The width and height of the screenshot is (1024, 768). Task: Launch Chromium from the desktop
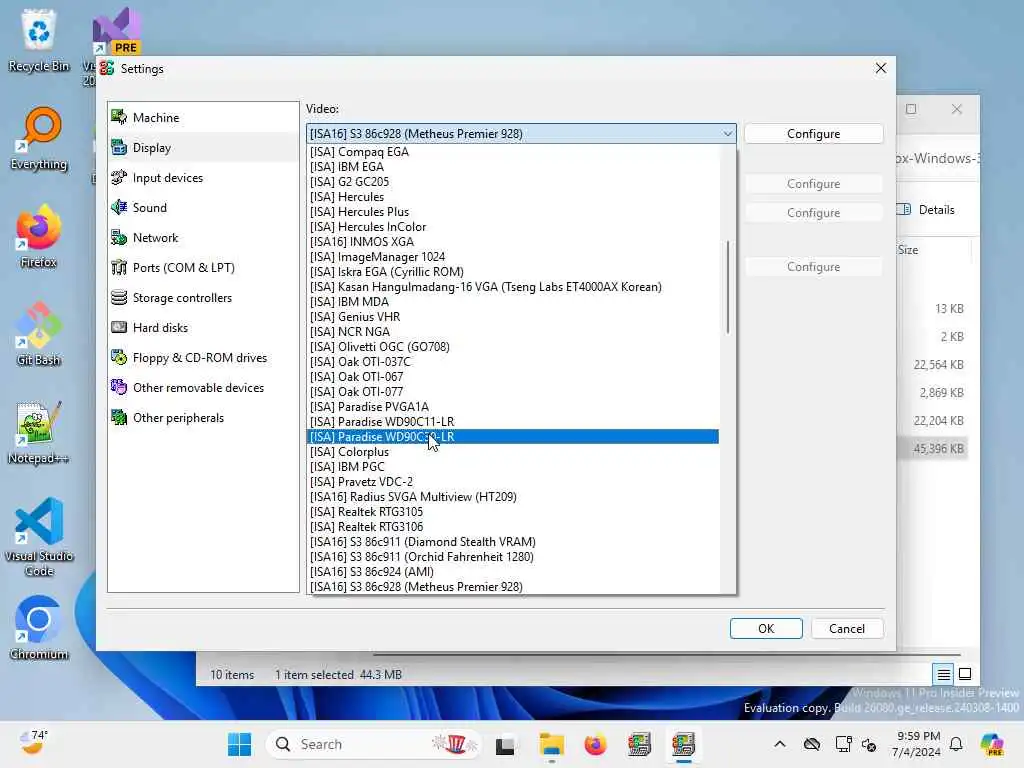pos(39,628)
